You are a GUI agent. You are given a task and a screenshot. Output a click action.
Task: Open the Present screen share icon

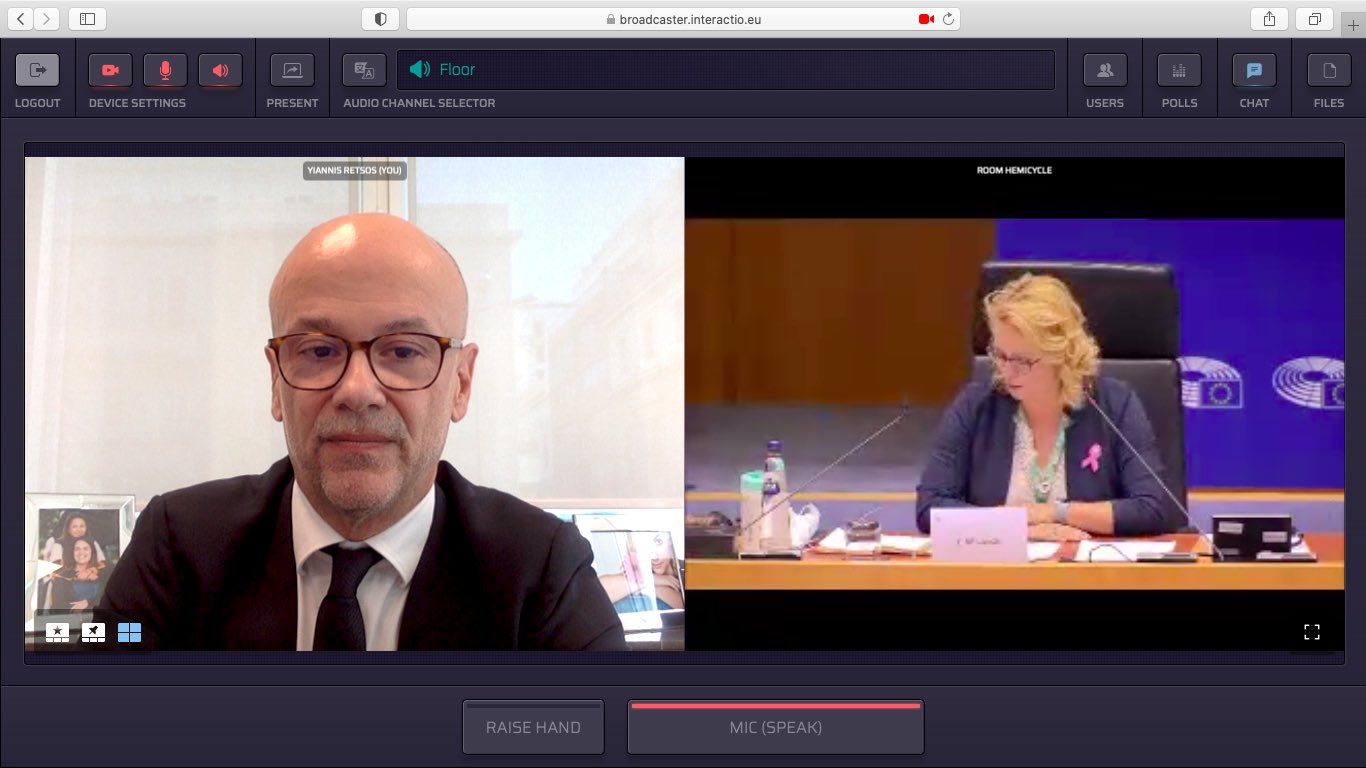pos(292,70)
